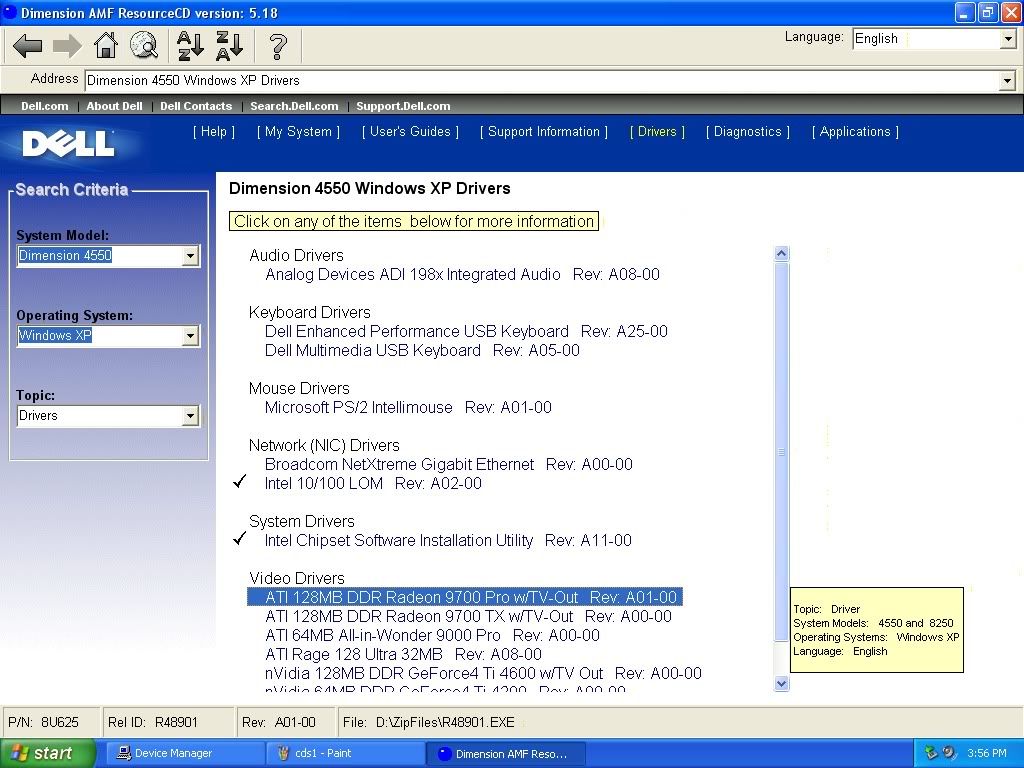Select Dell Multimedia USB Keyboard driver

click(422, 350)
